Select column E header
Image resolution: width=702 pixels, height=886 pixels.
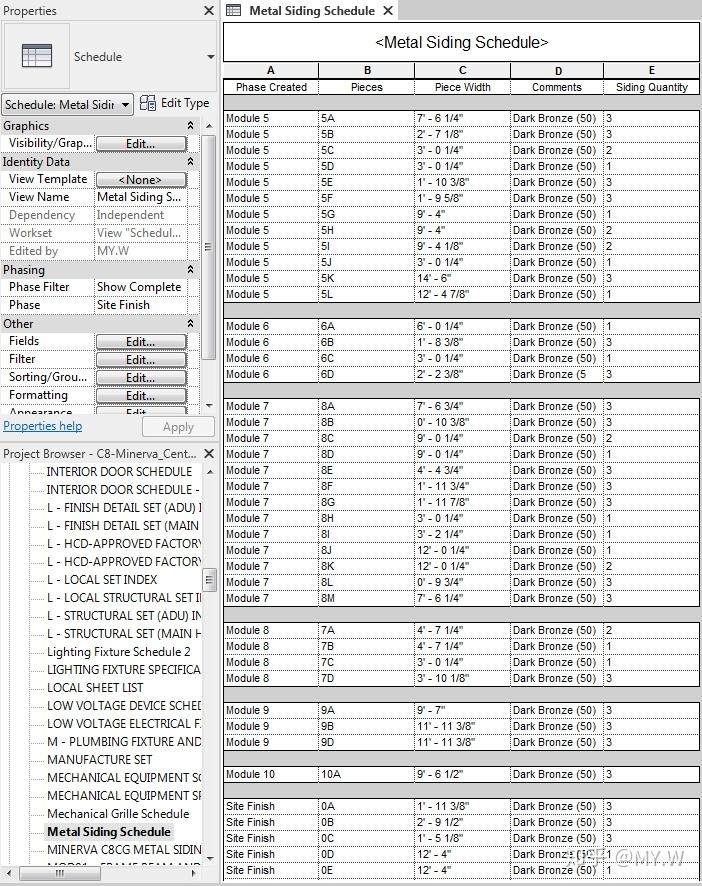652,71
